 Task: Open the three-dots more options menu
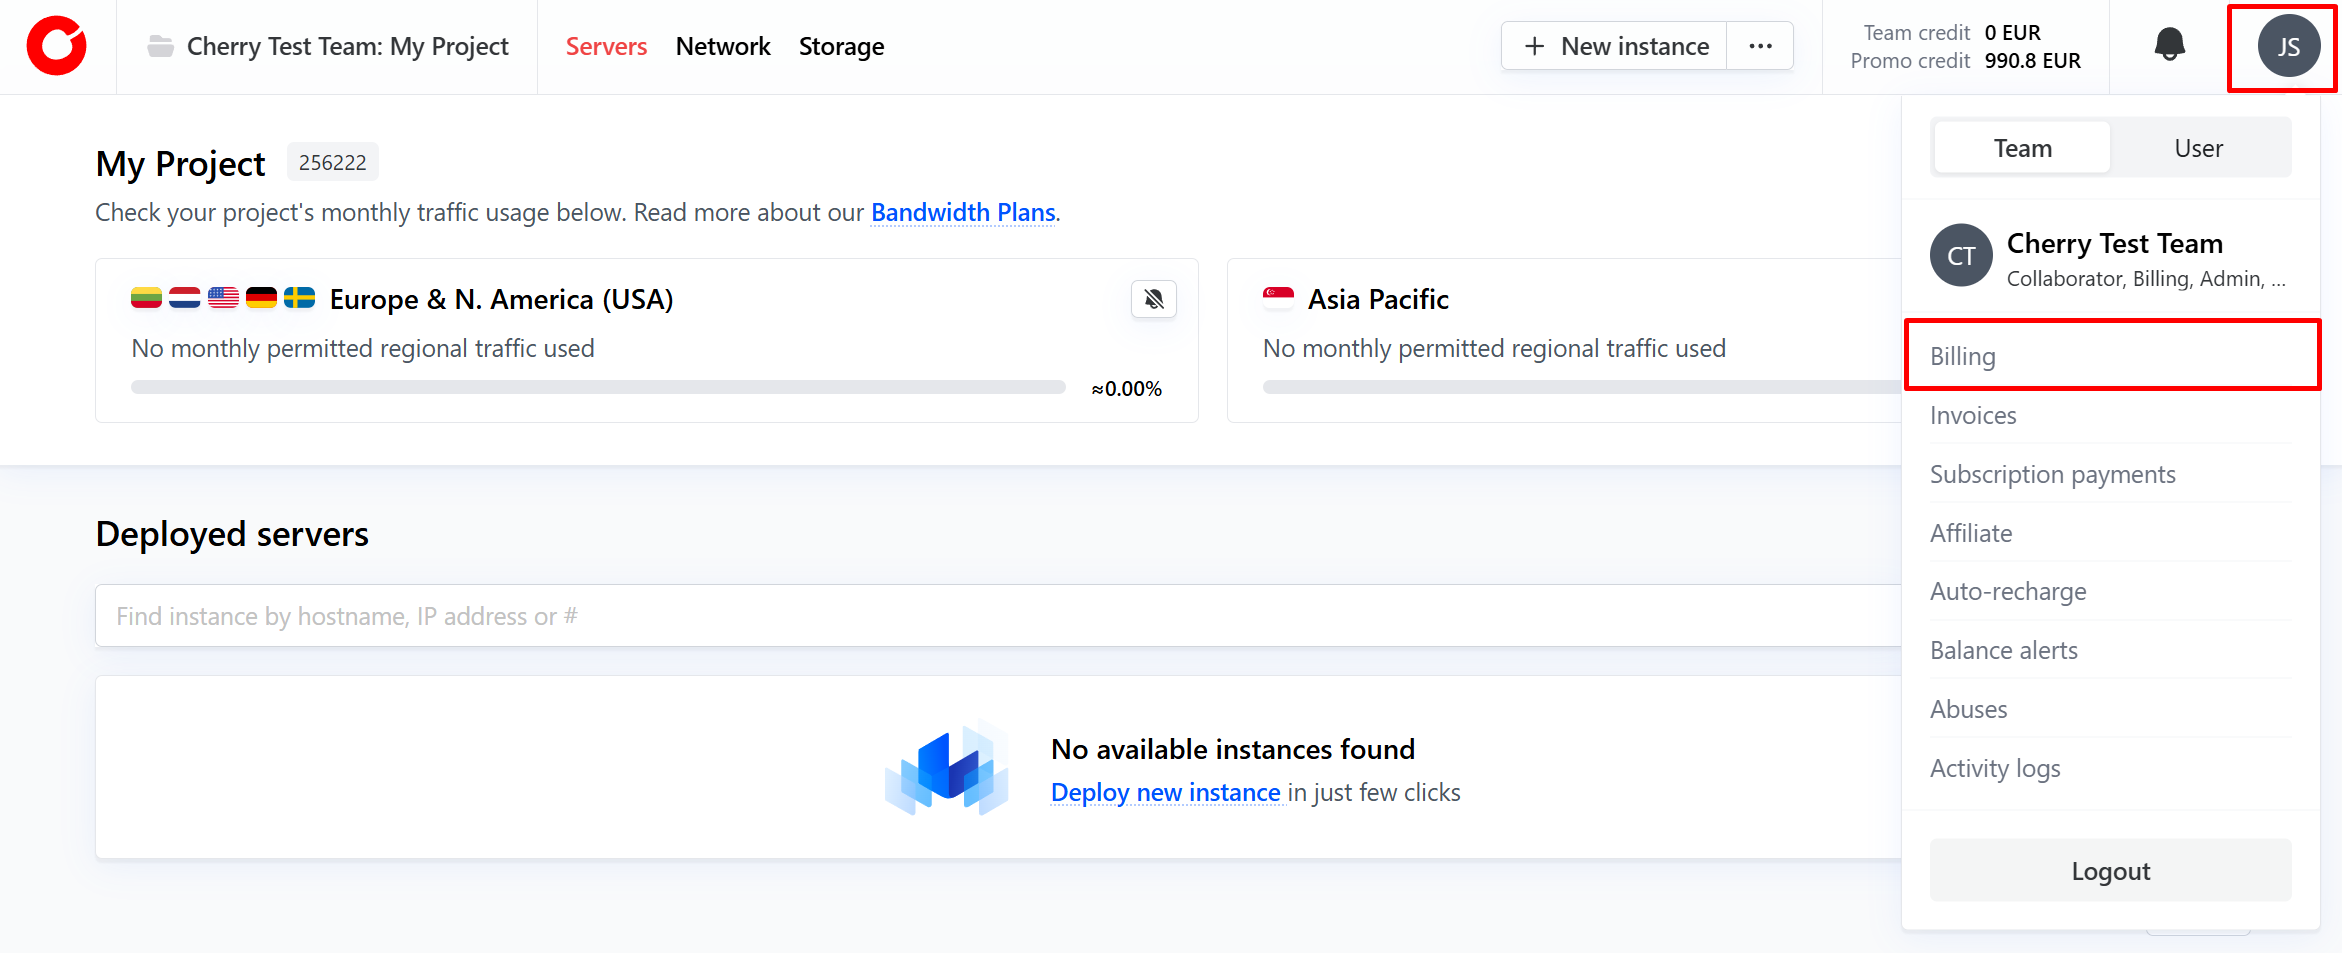(x=1760, y=46)
